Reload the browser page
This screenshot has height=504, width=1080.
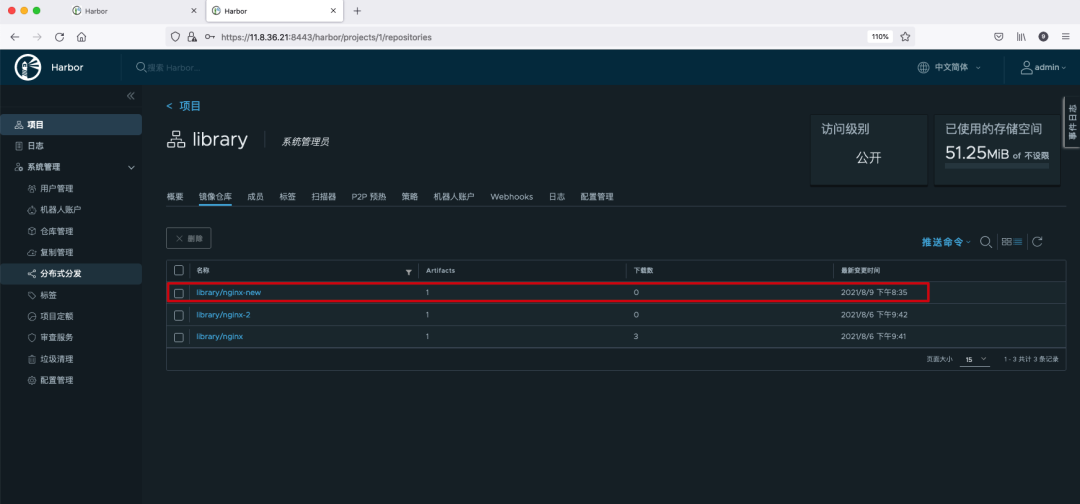tap(60, 36)
